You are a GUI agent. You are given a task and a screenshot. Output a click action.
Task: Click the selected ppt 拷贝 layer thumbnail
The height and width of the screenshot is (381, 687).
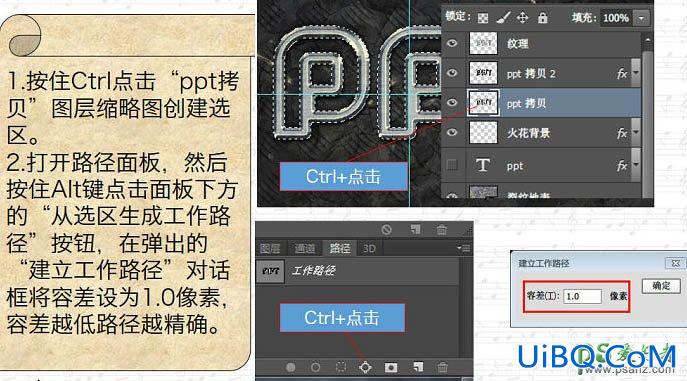(483, 102)
